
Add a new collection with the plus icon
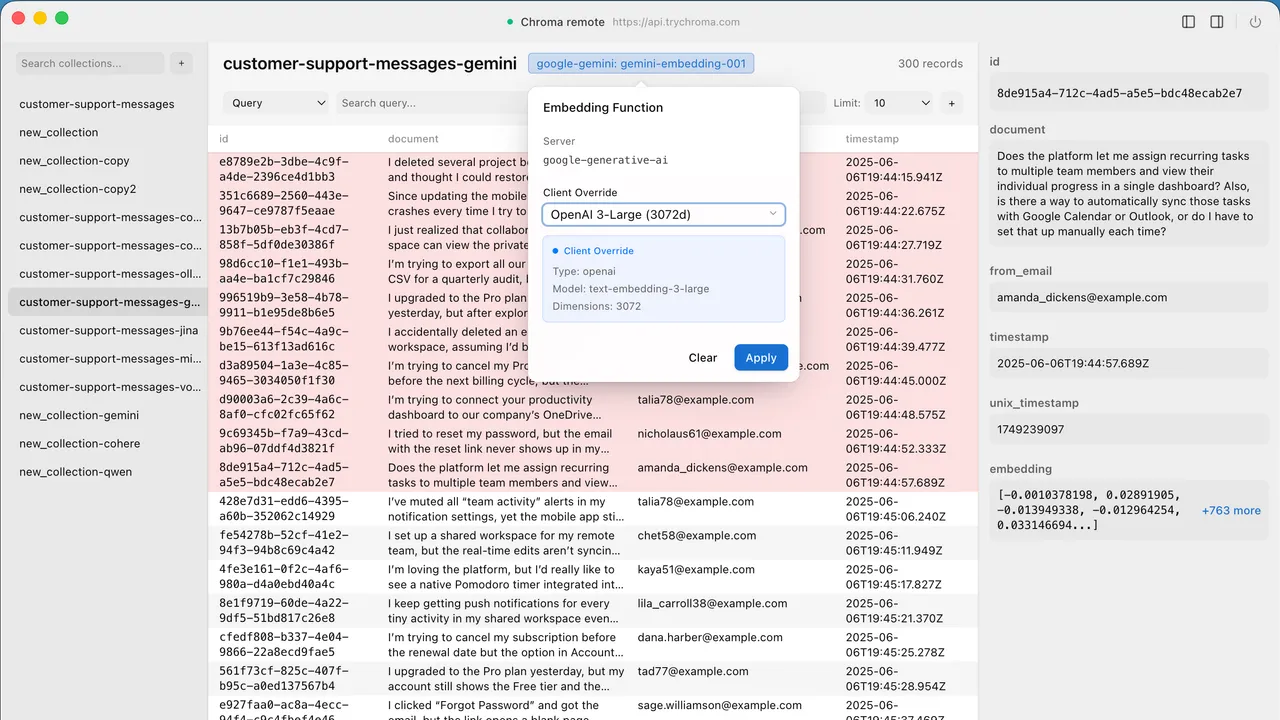[x=181, y=63]
